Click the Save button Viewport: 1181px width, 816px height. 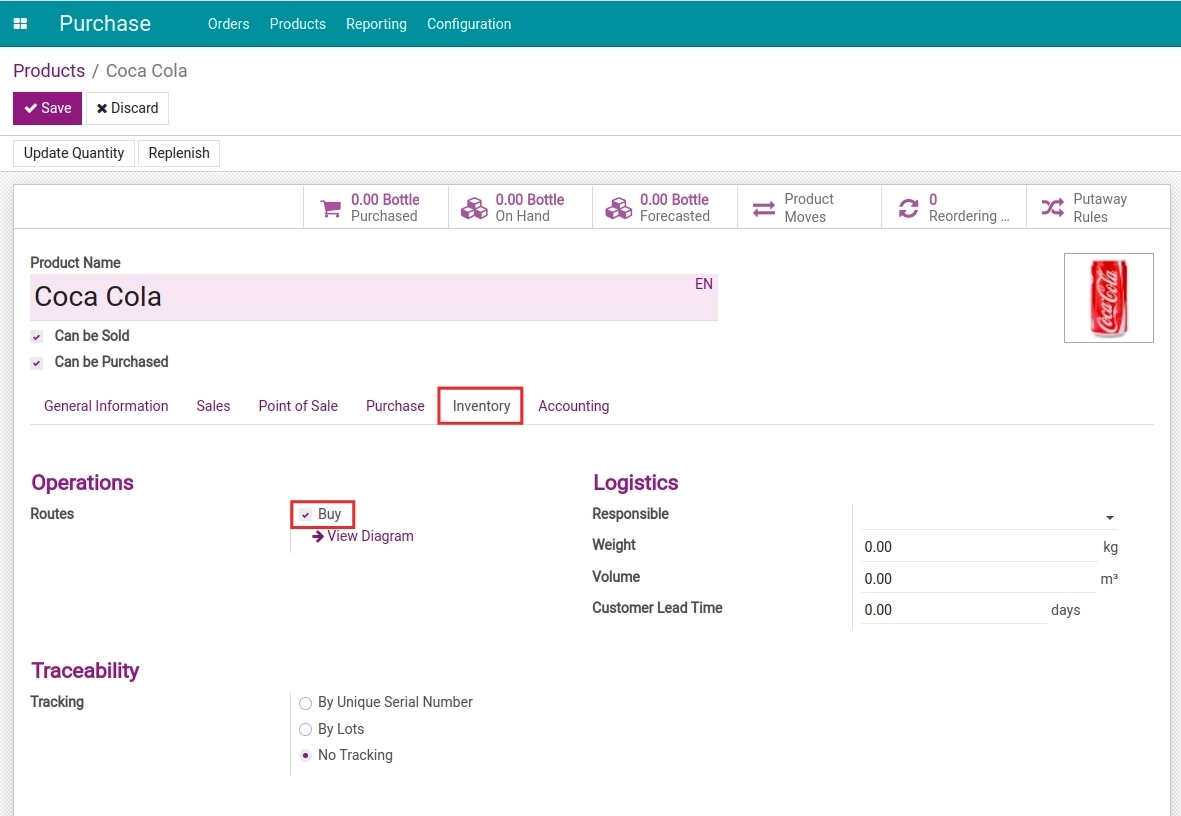coord(47,108)
